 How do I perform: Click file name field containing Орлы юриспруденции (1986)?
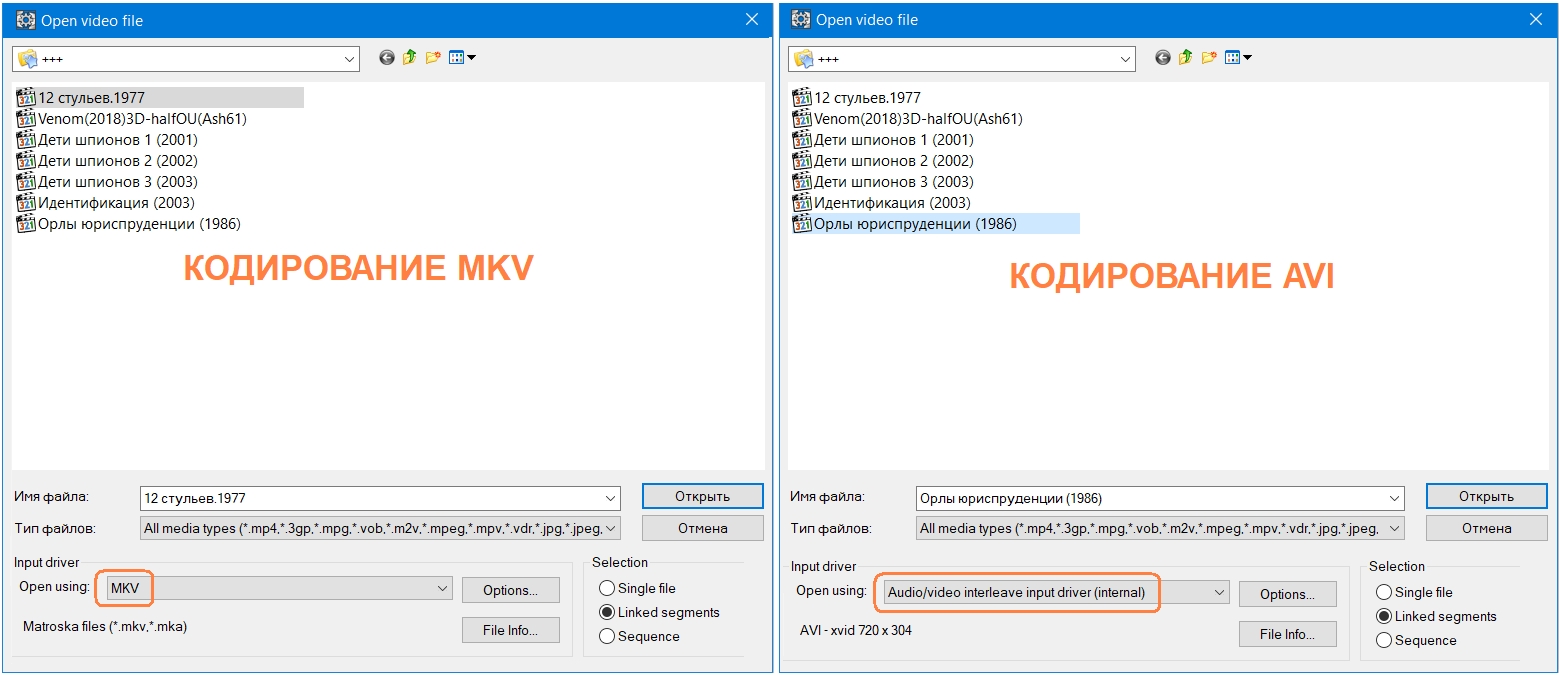(1150, 498)
